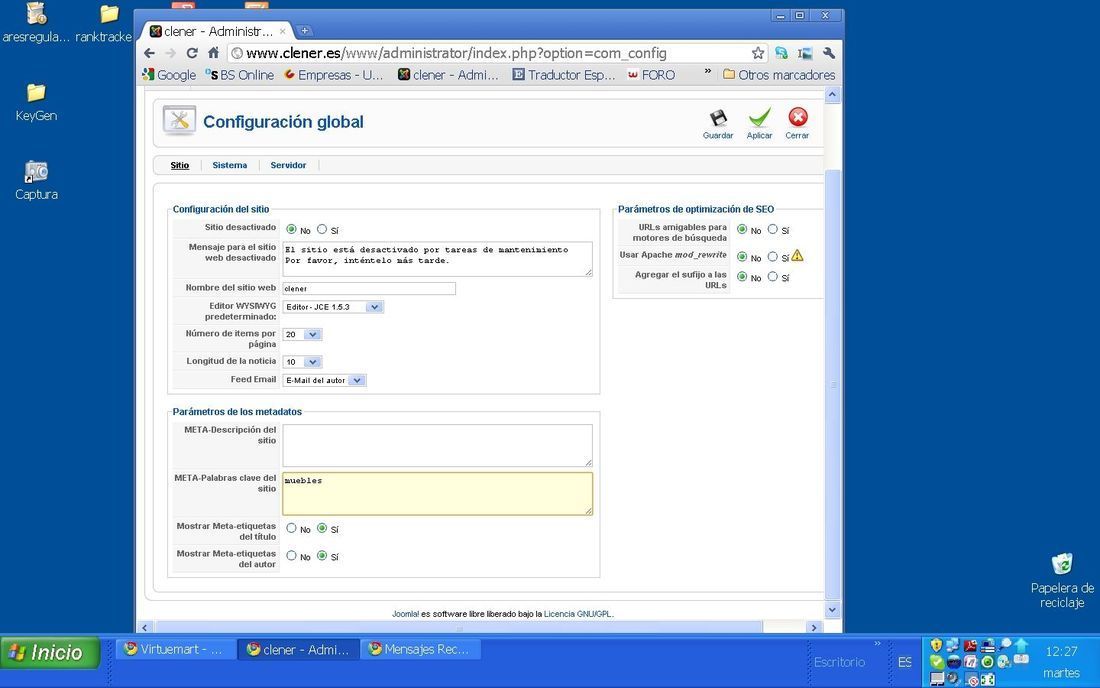This screenshot has height=688, width=1100.
Task: Select Sí for URLs amigables
Action: pyautogui.click(x=772, y=229)
